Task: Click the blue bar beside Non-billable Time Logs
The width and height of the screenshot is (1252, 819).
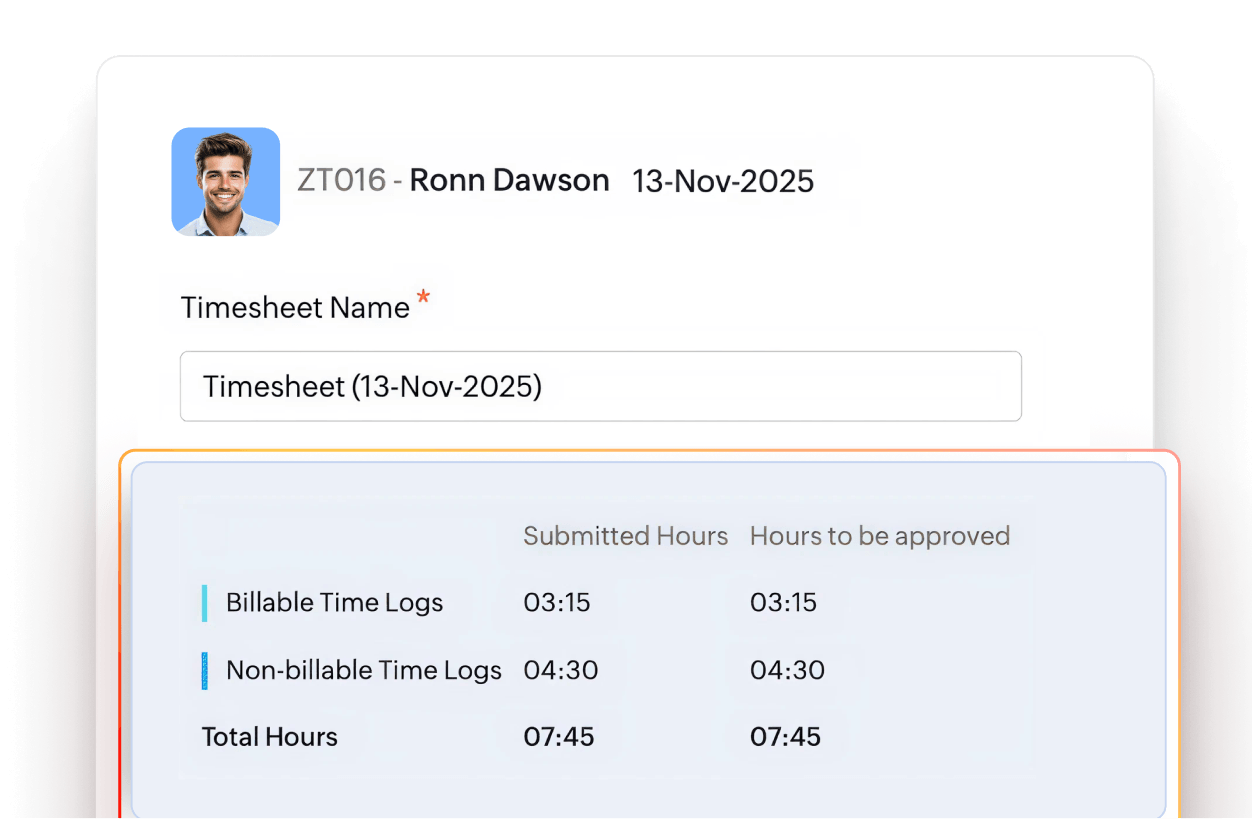Action: [207, 670]
